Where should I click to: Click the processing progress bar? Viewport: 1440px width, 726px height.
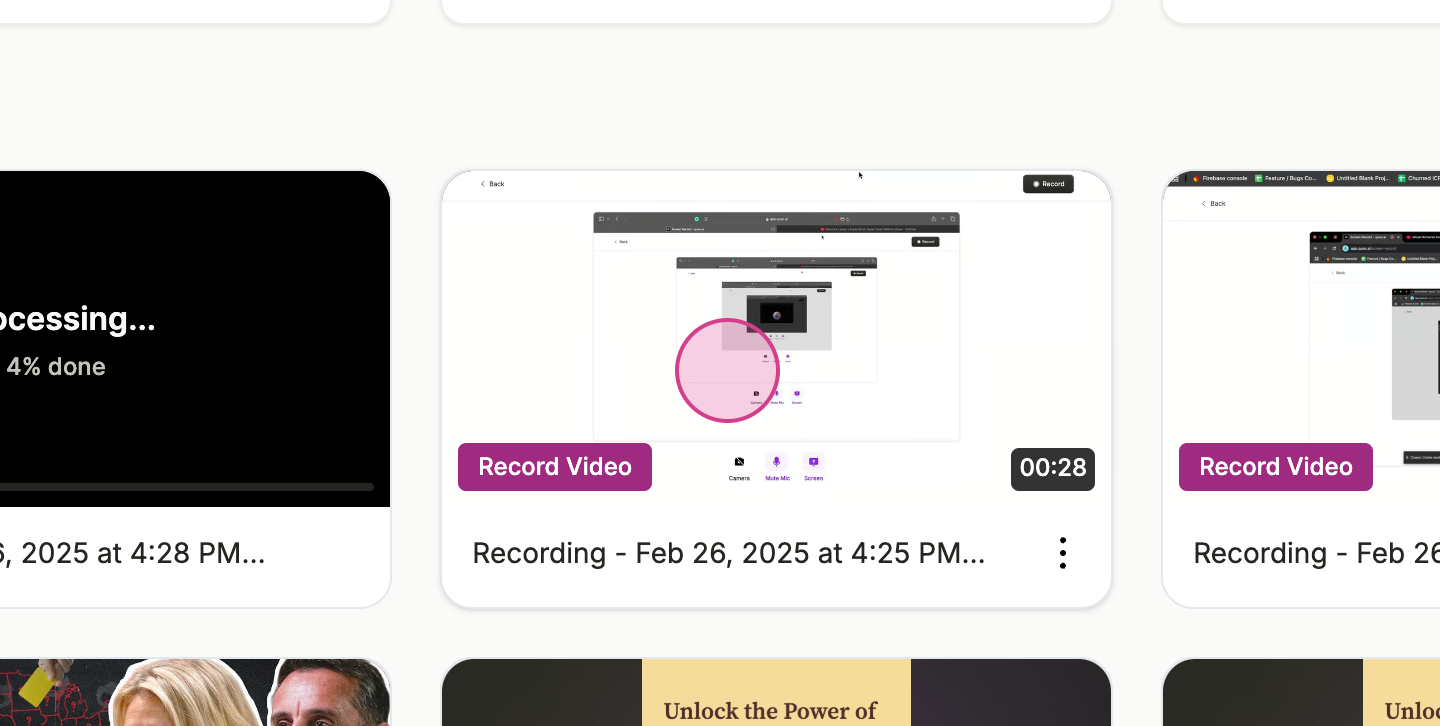187,487
